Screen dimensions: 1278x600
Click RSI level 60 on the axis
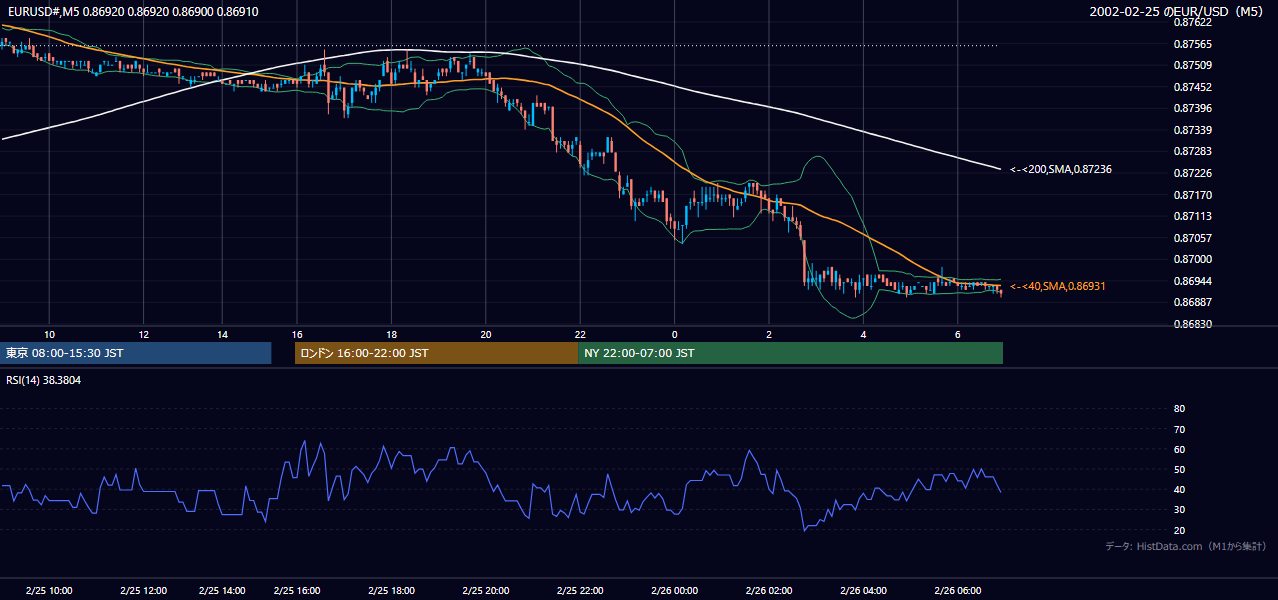point(1179,449)
